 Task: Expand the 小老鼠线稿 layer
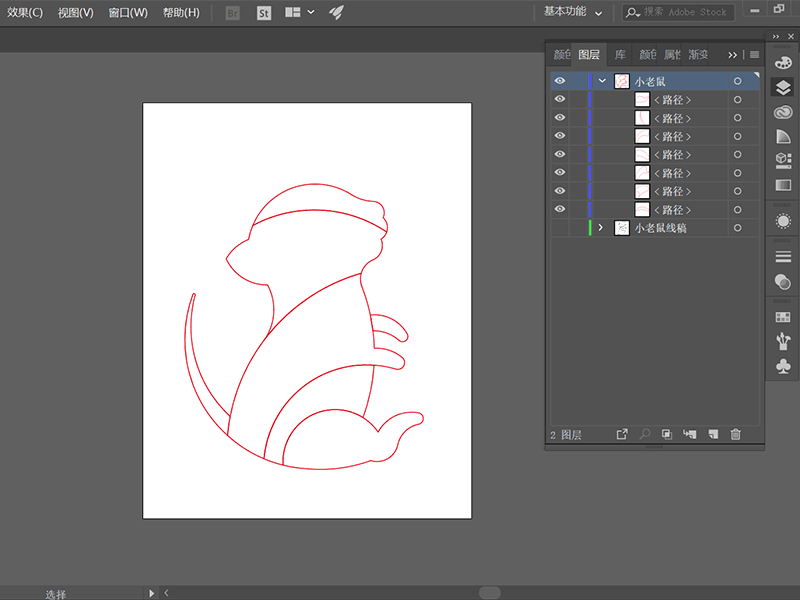click(x=601, y=228)
